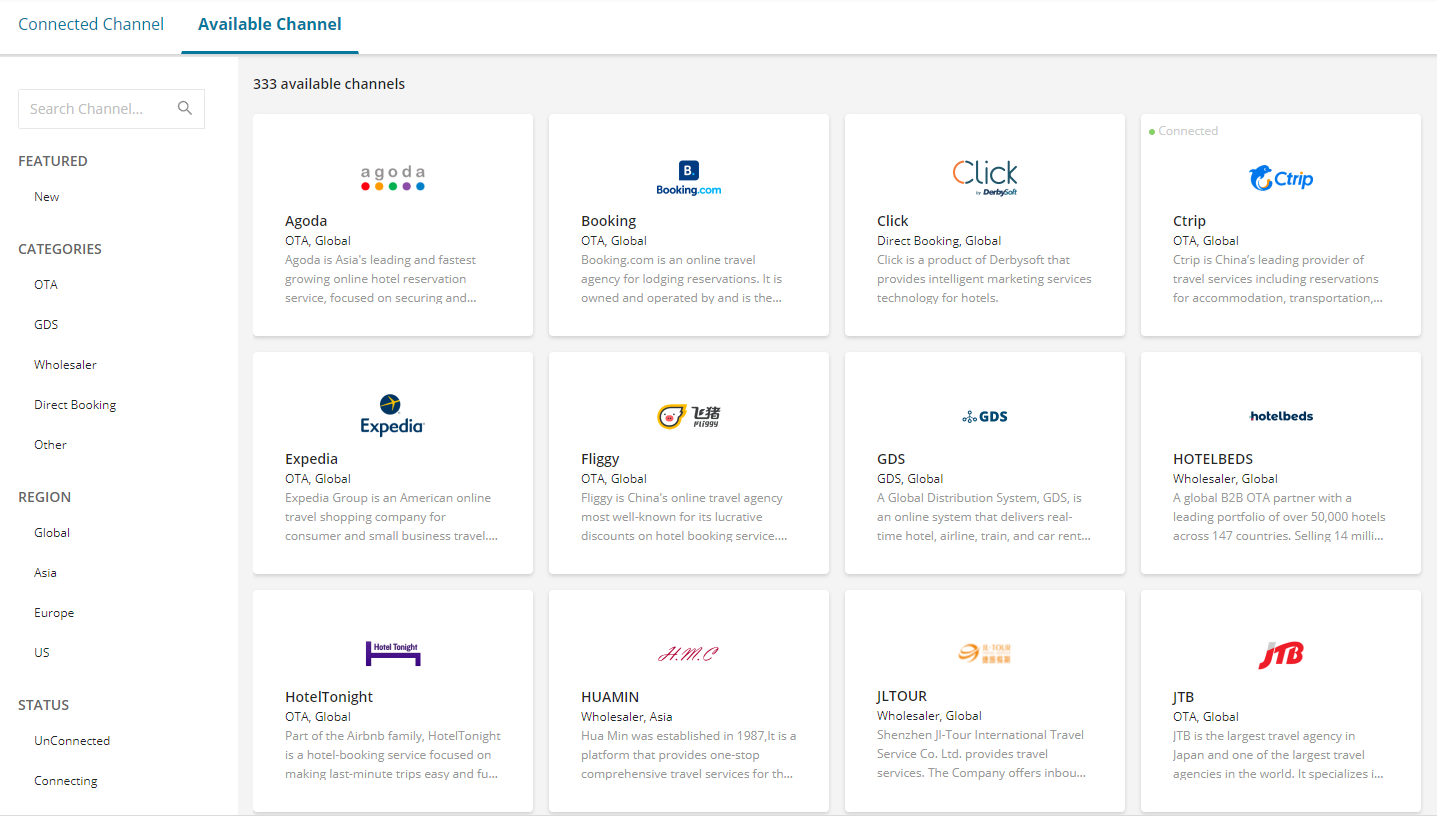Click the GDS logo
Viewport: 1437px width, 818px height.
[x=985, y=416]
